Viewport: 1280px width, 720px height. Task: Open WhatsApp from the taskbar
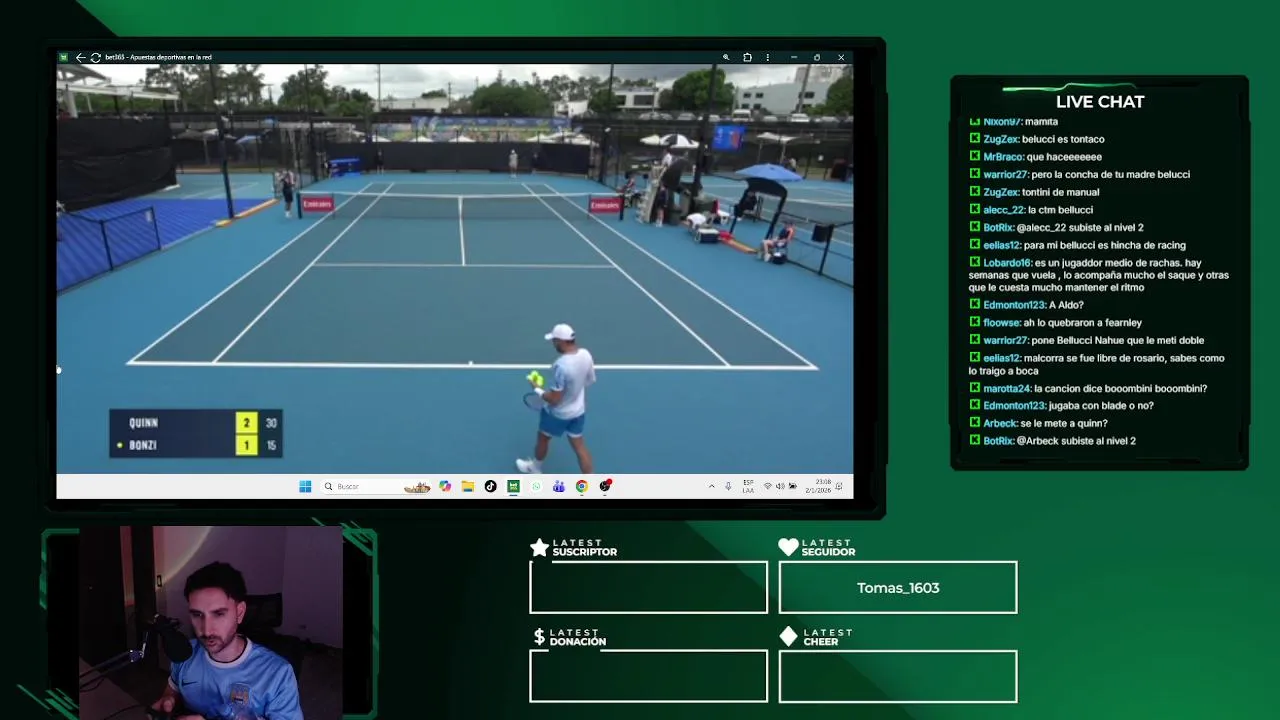coord(536,486)
